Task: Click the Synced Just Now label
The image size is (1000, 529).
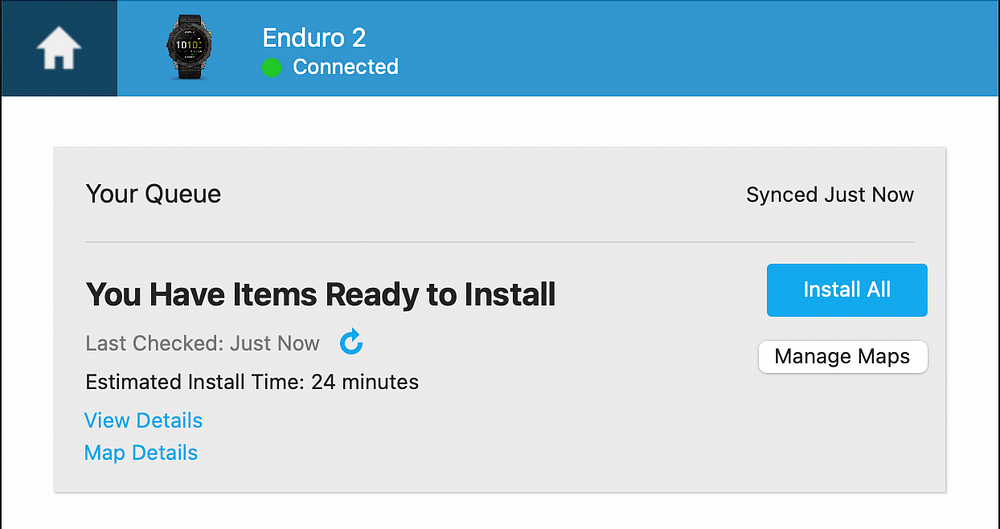Action: point(829,195)
